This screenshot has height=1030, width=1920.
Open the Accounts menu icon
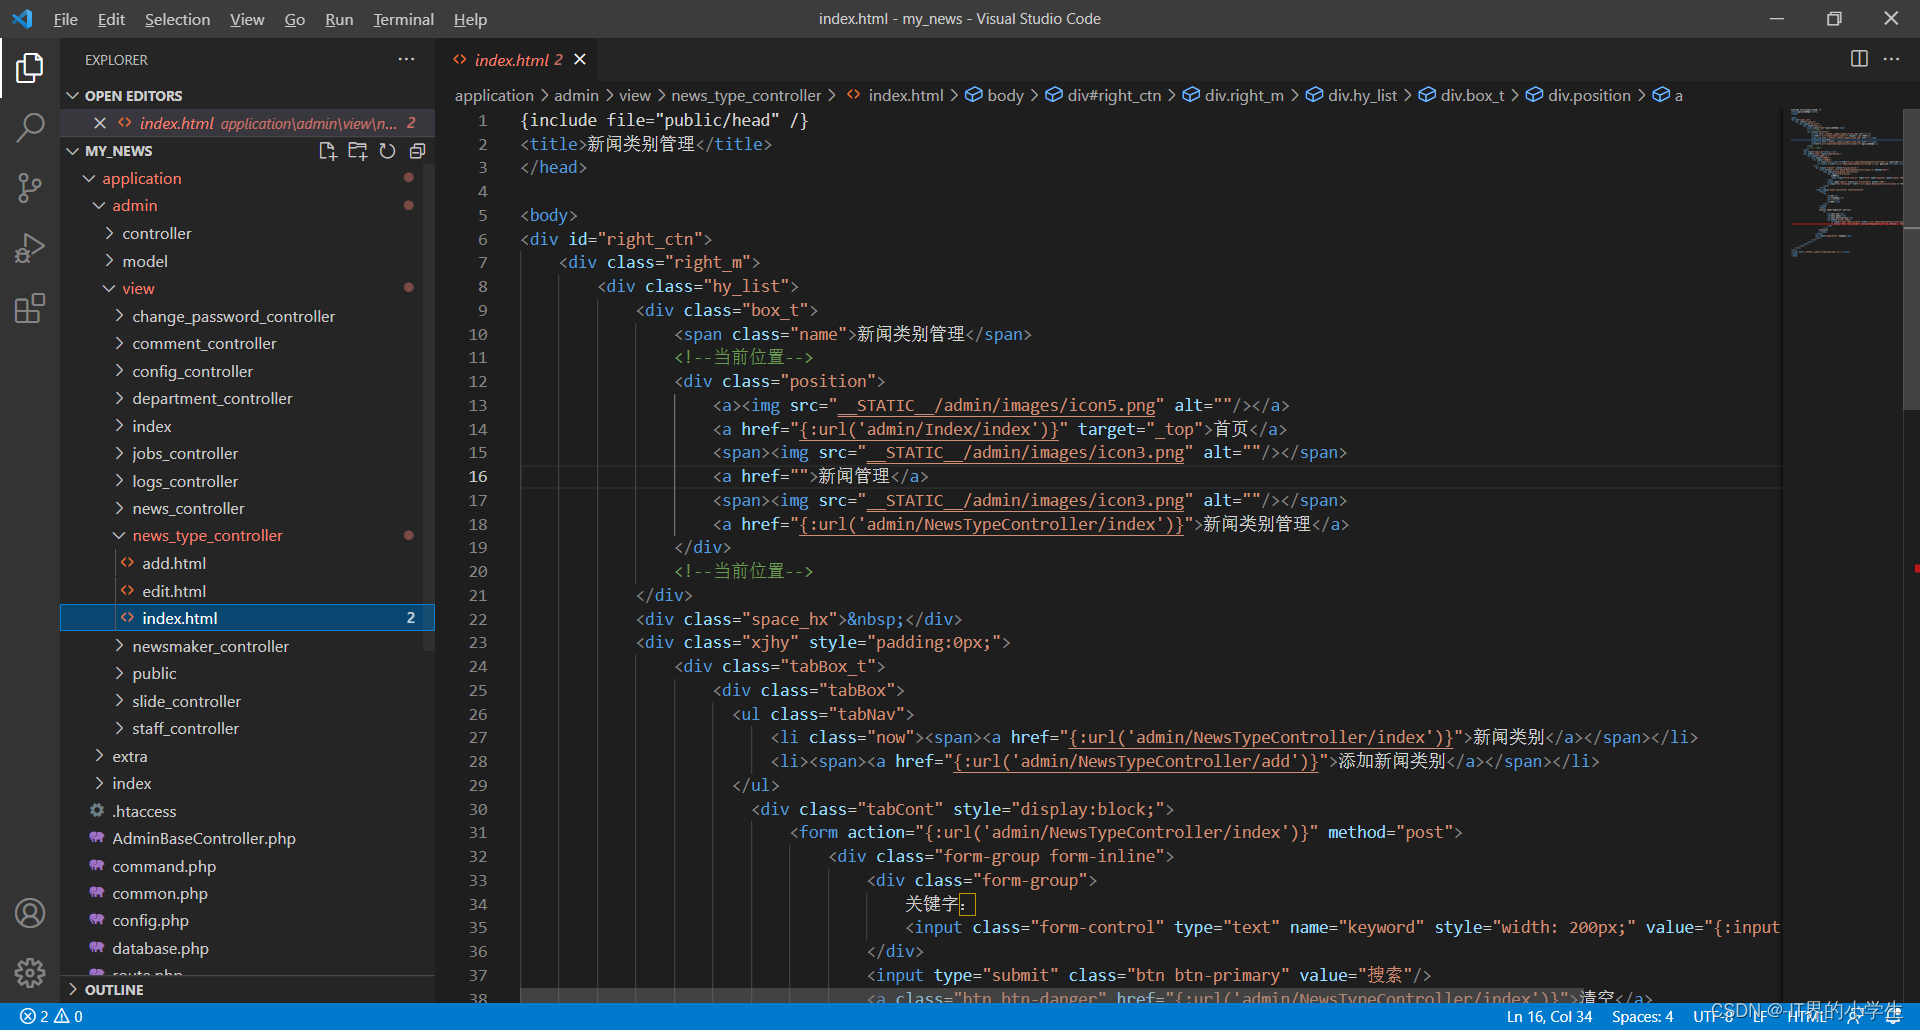(x=30, y=913)
